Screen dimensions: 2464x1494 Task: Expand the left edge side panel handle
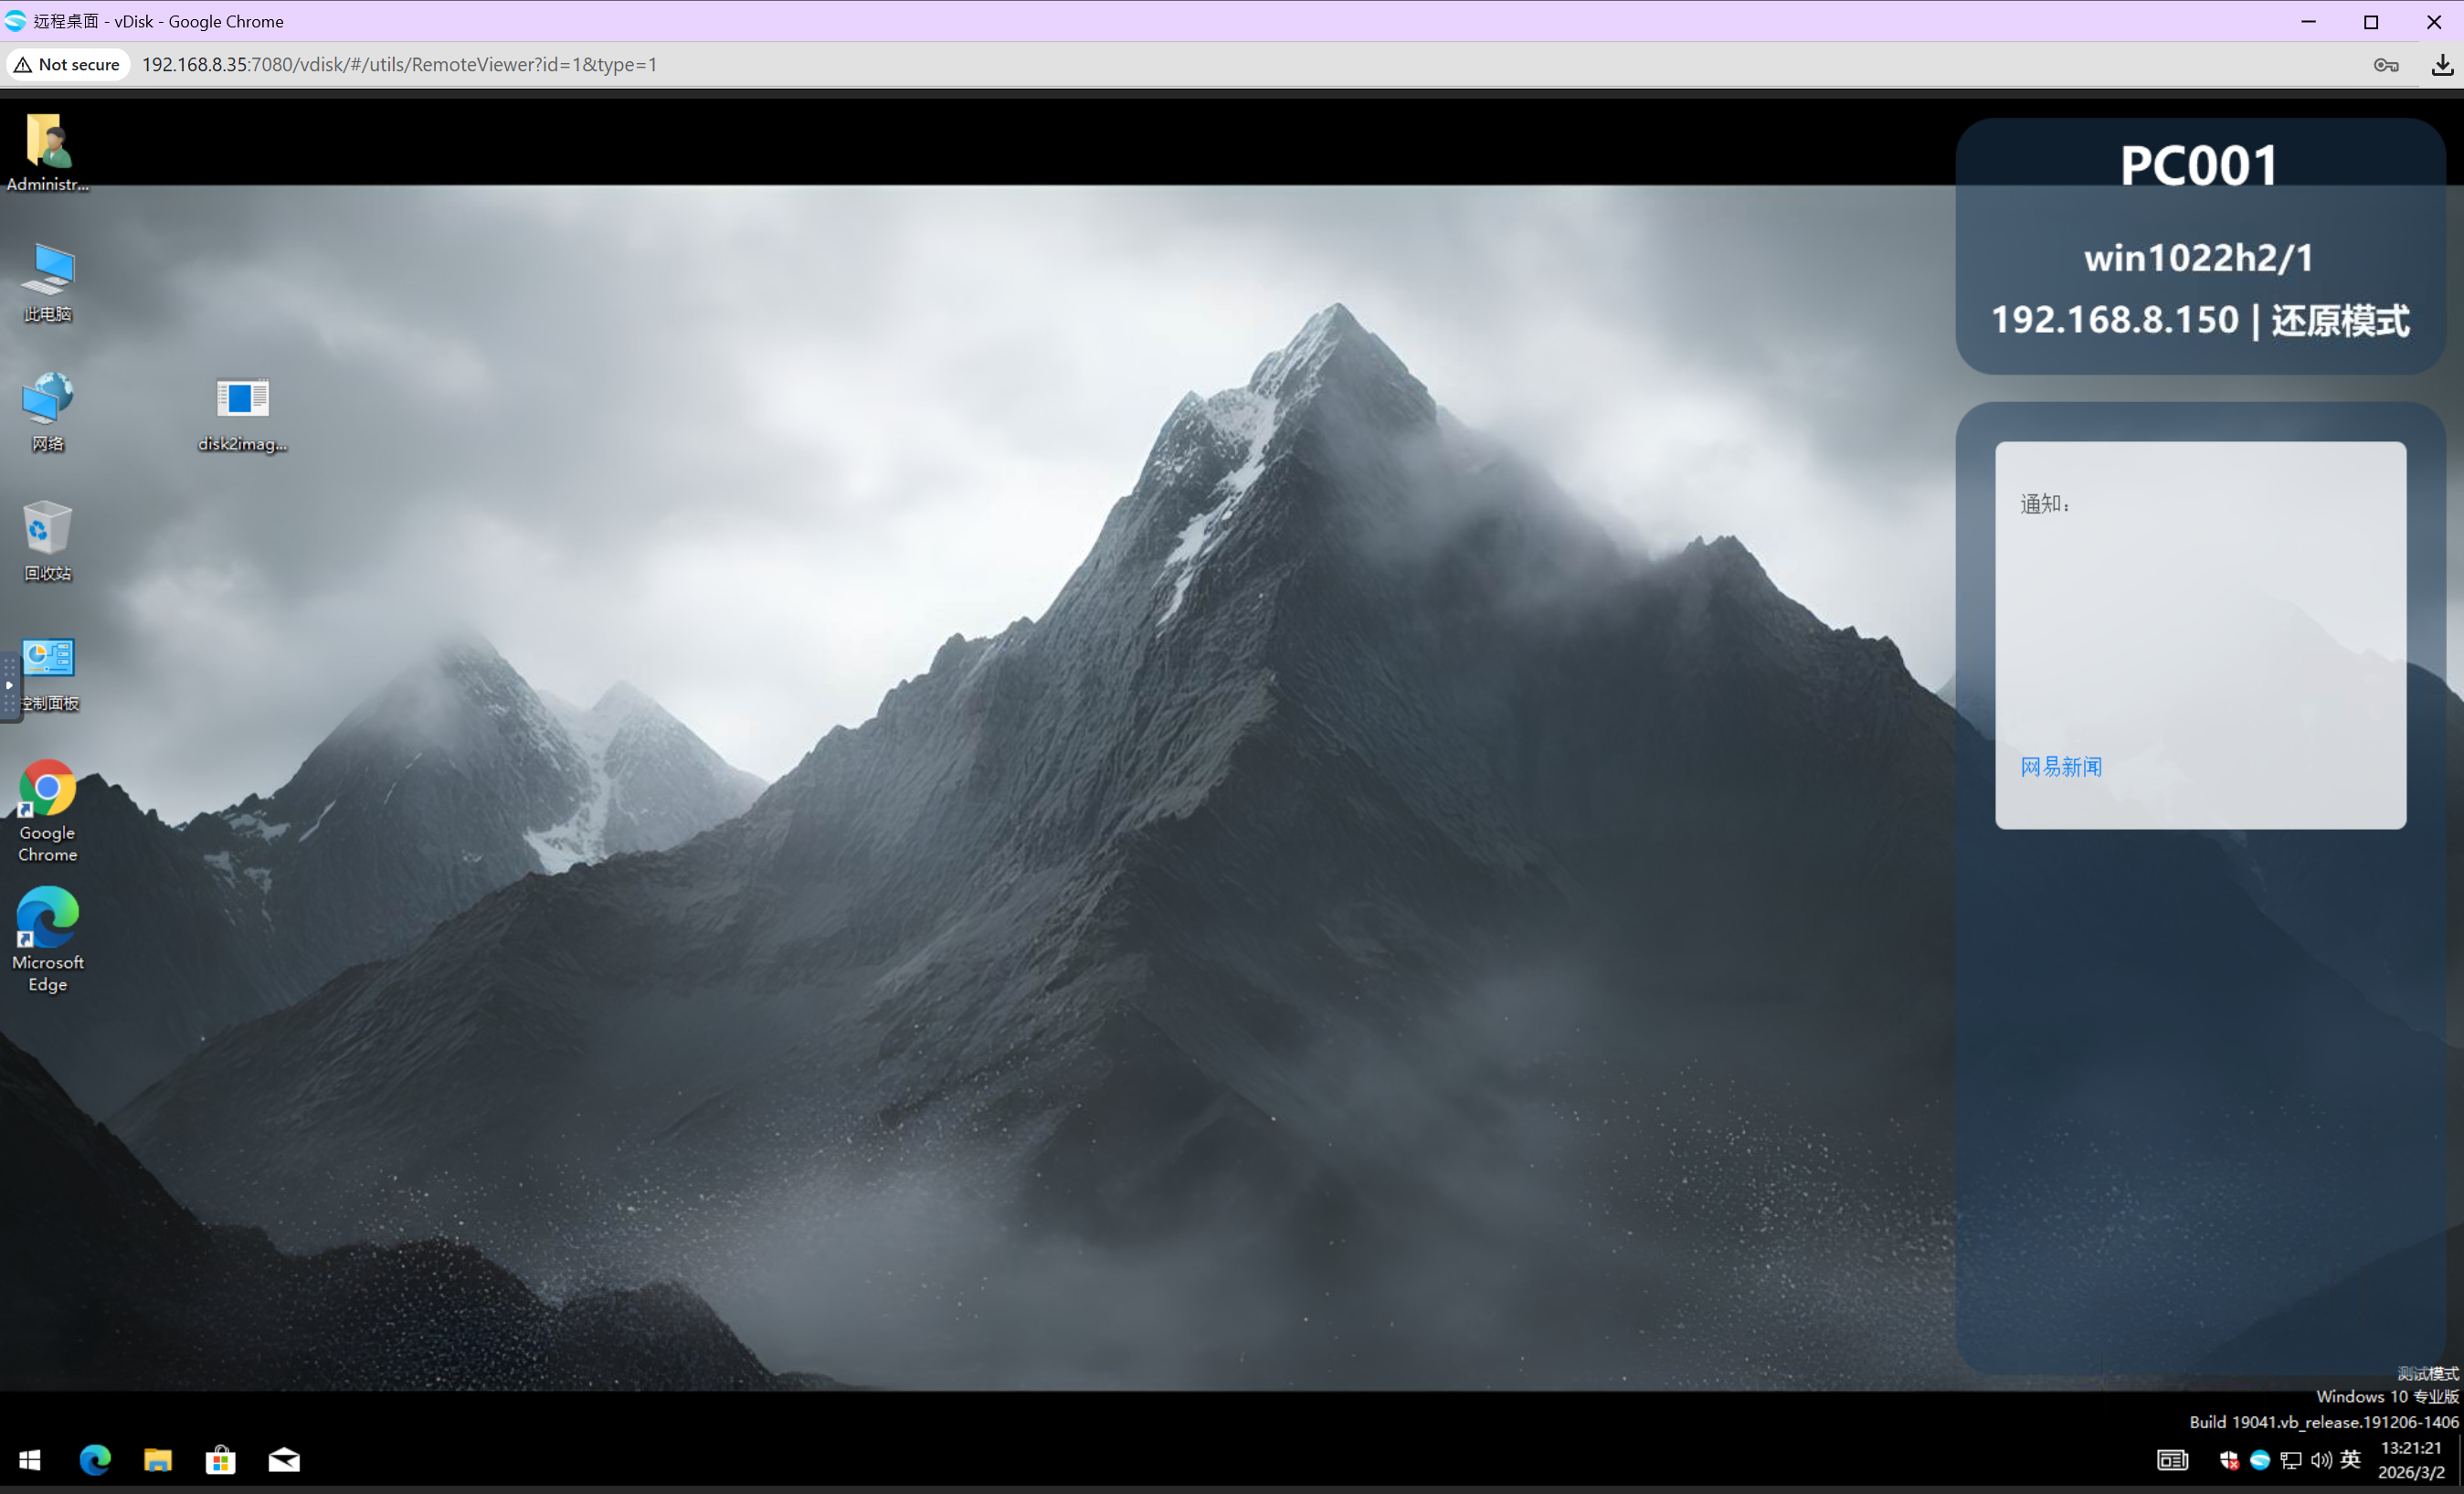pyautogui.click(x=9, y=686)
